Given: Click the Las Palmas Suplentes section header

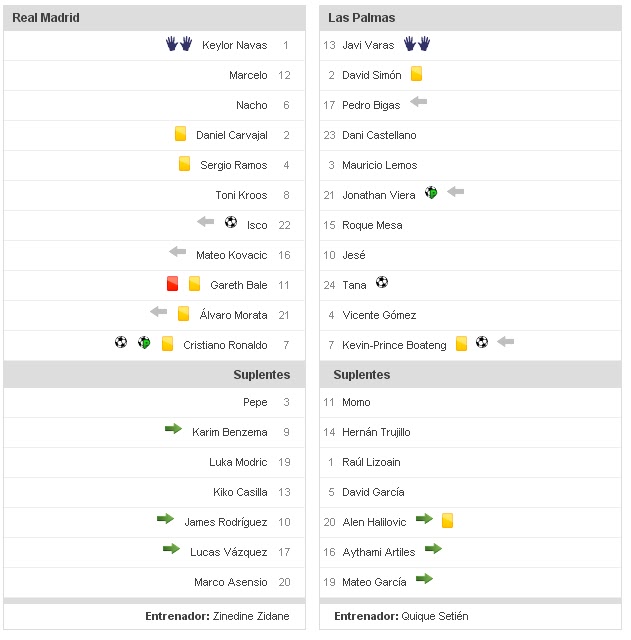Looking at the screenshot, I should coord(361,375).
